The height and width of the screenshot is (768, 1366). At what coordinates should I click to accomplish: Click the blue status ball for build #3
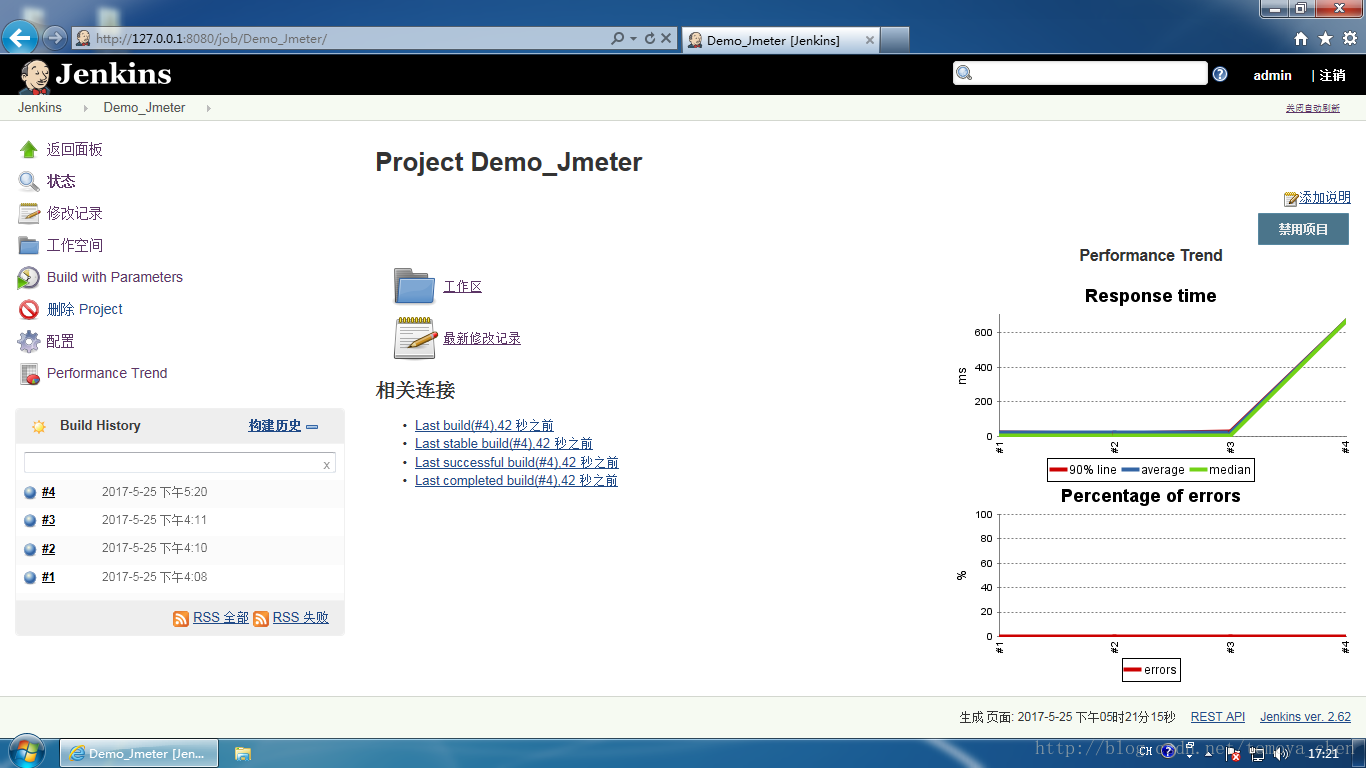click(x=30, y=520)
